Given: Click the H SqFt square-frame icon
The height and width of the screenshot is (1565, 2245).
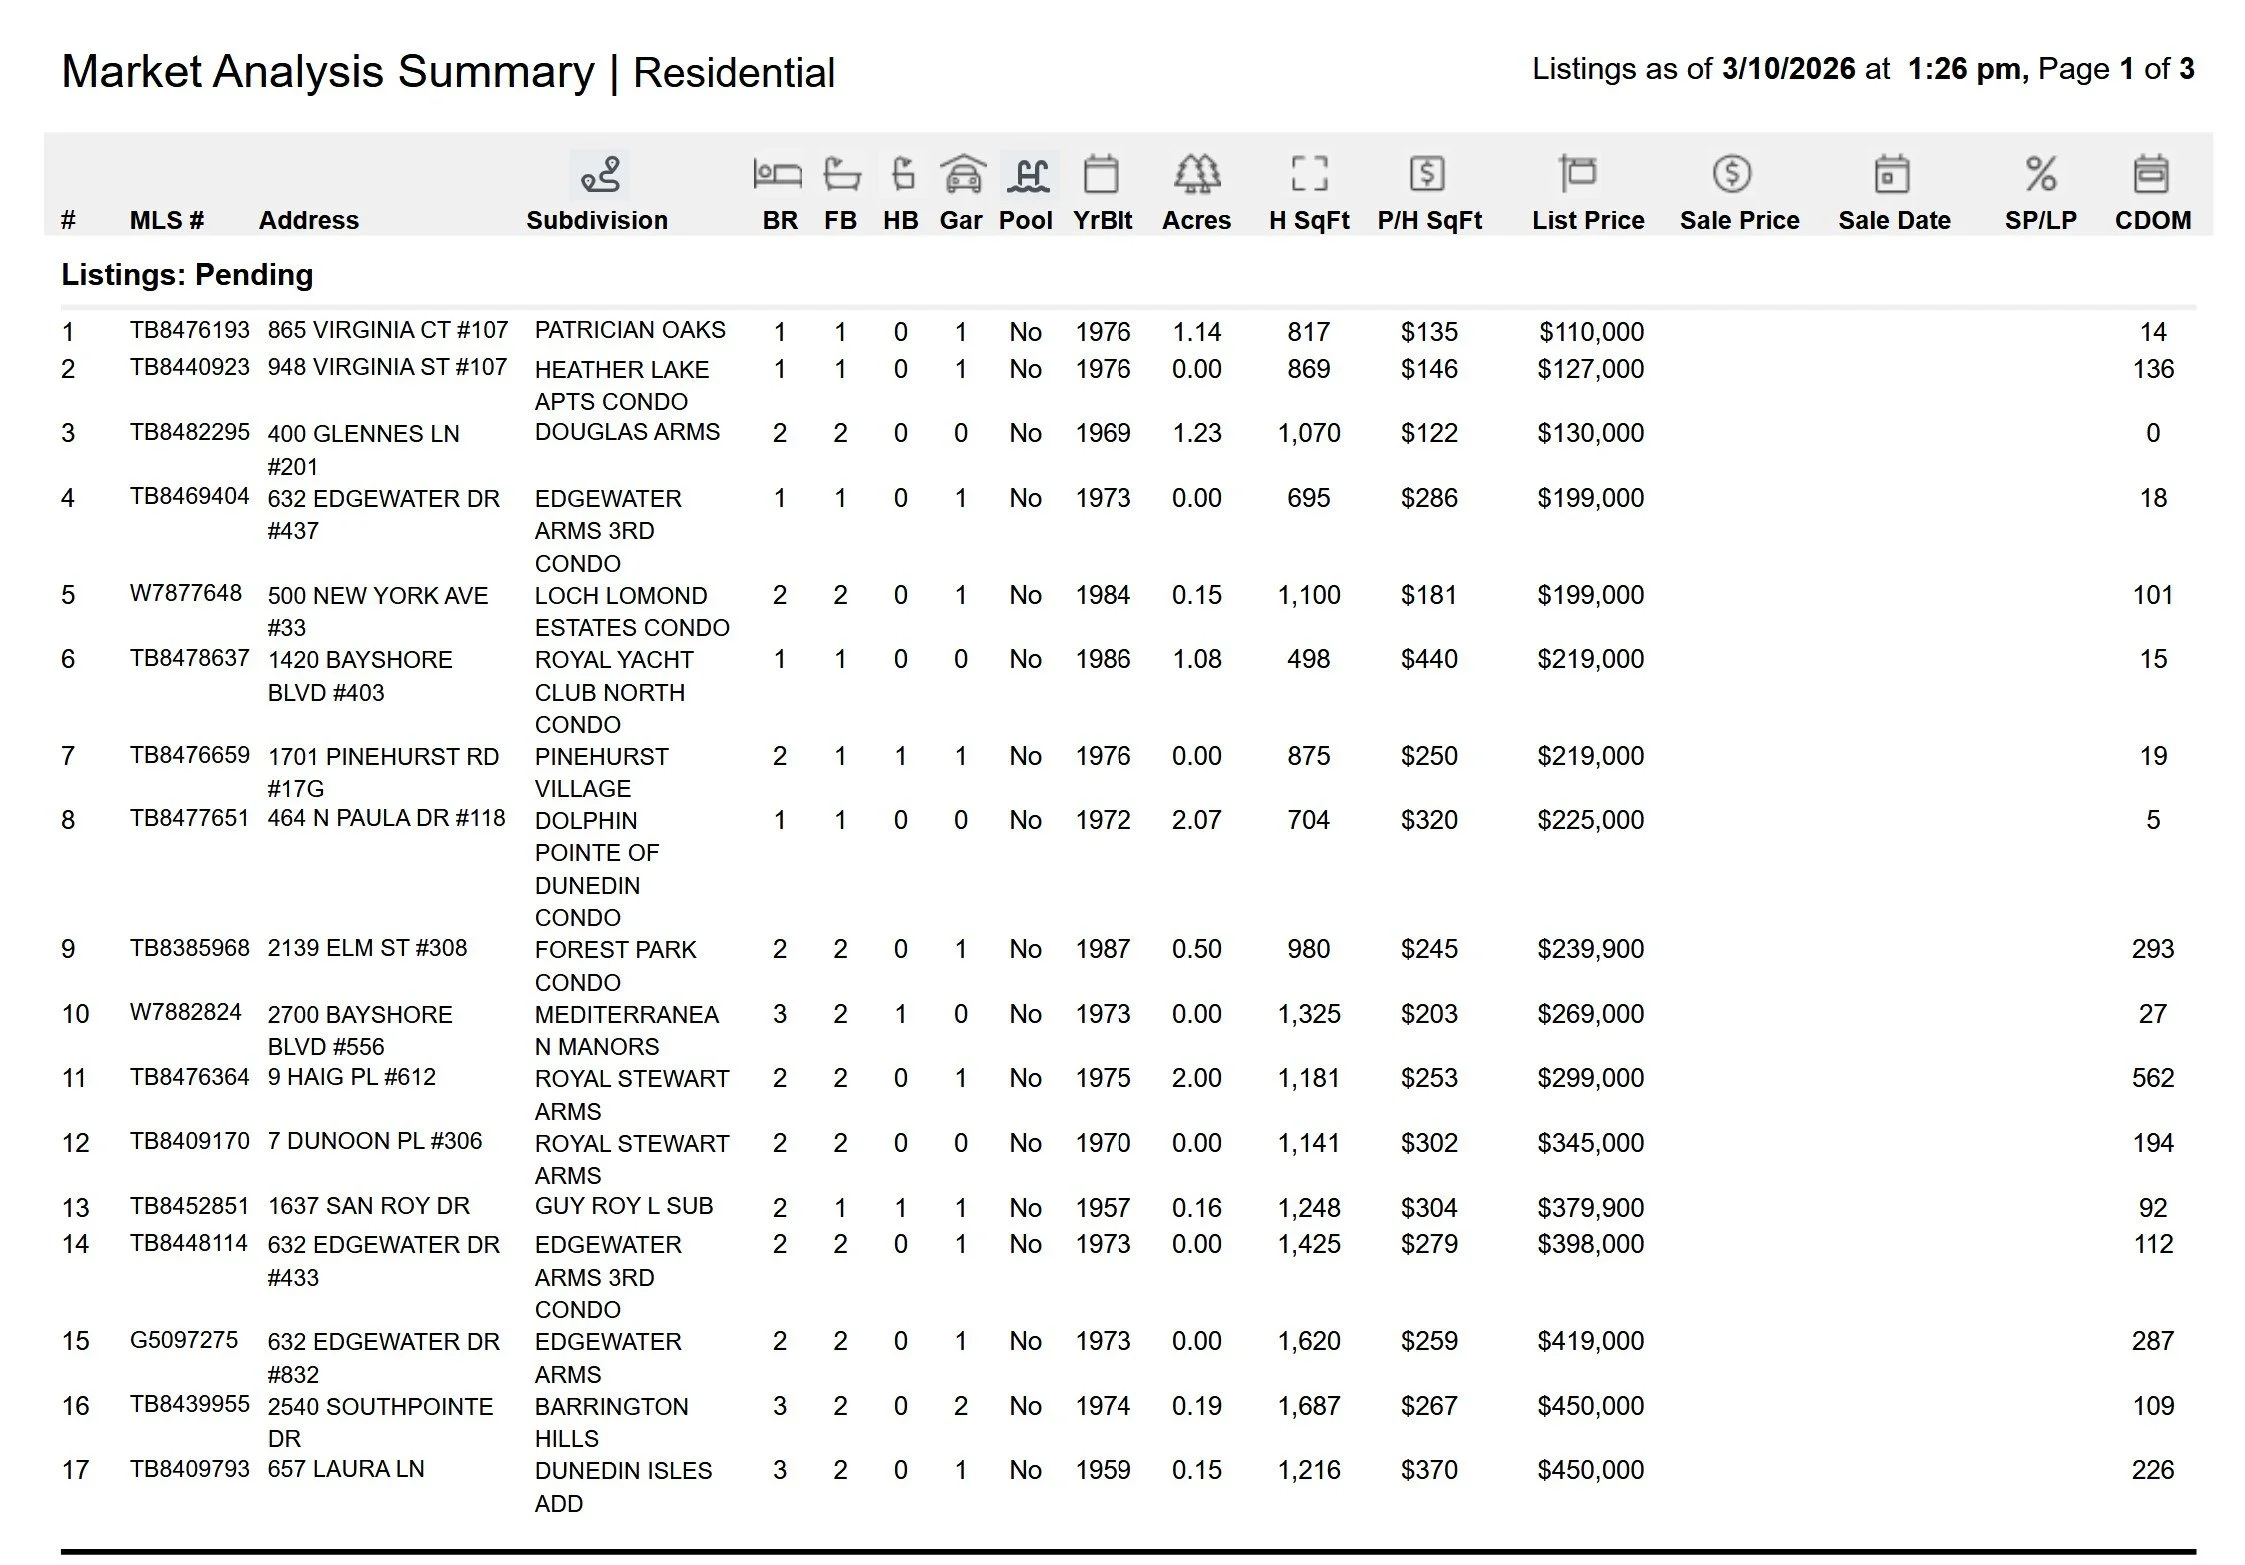Looking at the screenshot, I should 1309,174.
